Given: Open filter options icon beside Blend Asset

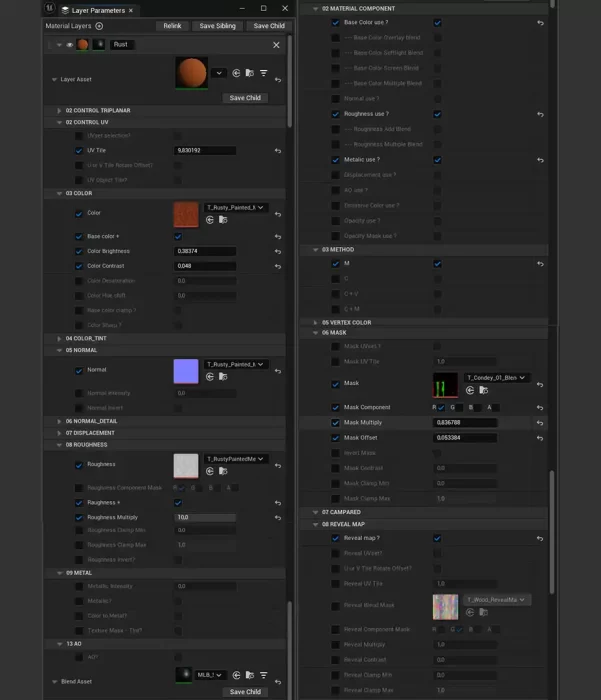Looking at the screenshot, I should (x=264, y=675).
